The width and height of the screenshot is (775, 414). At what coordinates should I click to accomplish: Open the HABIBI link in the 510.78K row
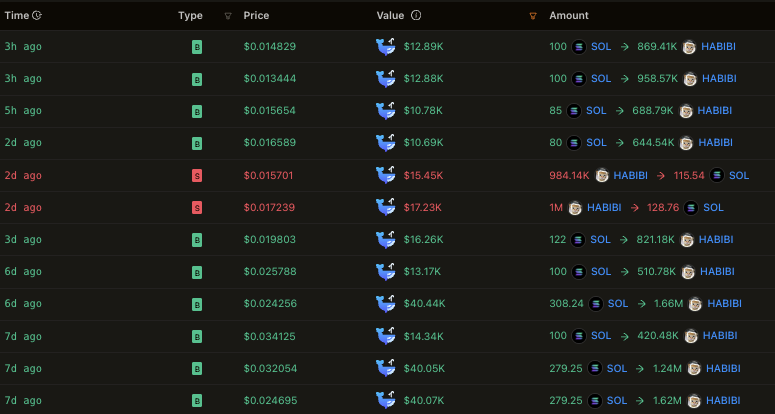tap(717, 272)
